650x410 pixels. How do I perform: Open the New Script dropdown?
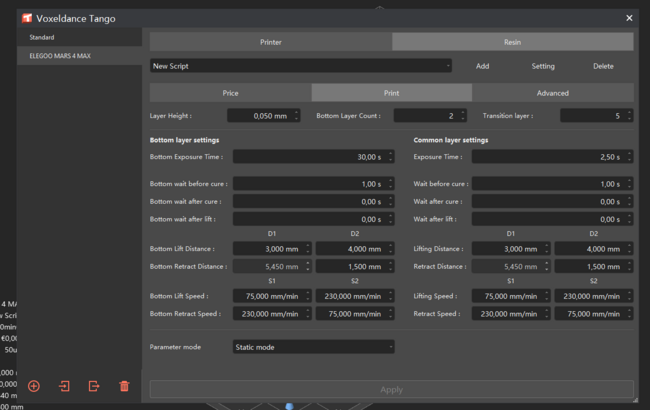click(x=301, y=66)
